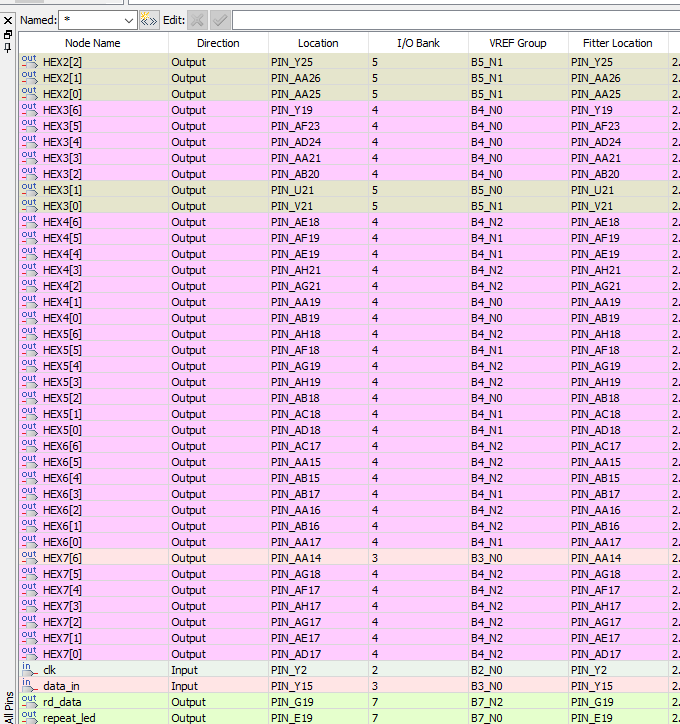Click the output pin icon for repeat_led
Viewport: 680px width, 724px height.
coord(30,718)
